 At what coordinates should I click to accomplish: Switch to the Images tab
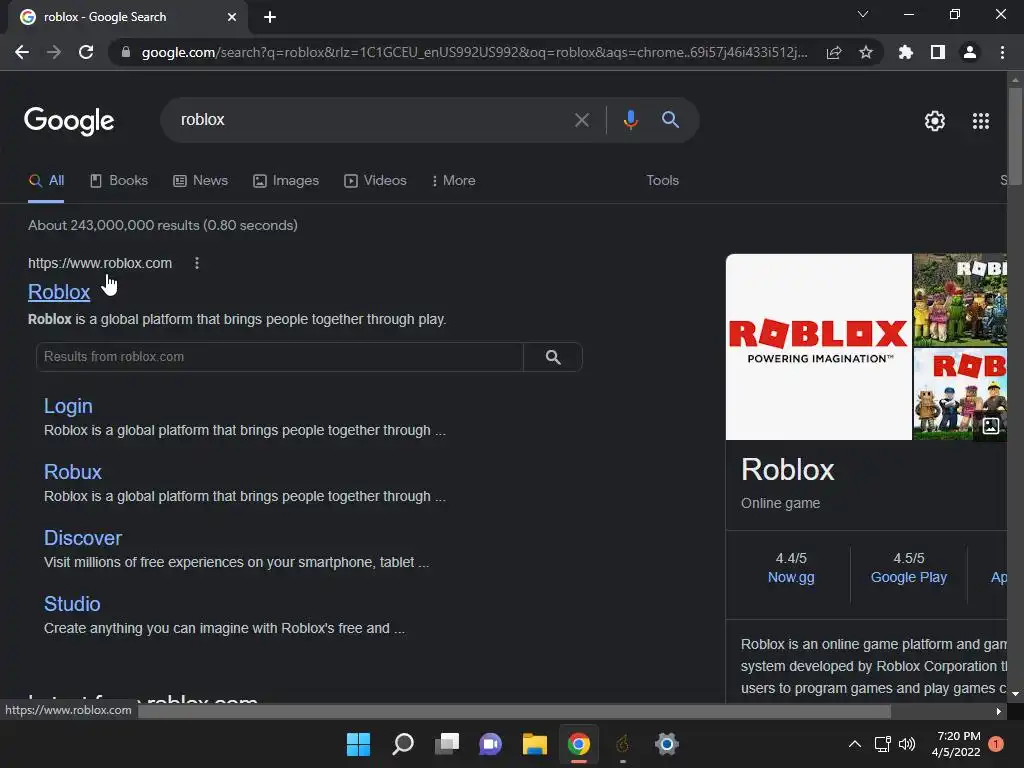[286, 181]
